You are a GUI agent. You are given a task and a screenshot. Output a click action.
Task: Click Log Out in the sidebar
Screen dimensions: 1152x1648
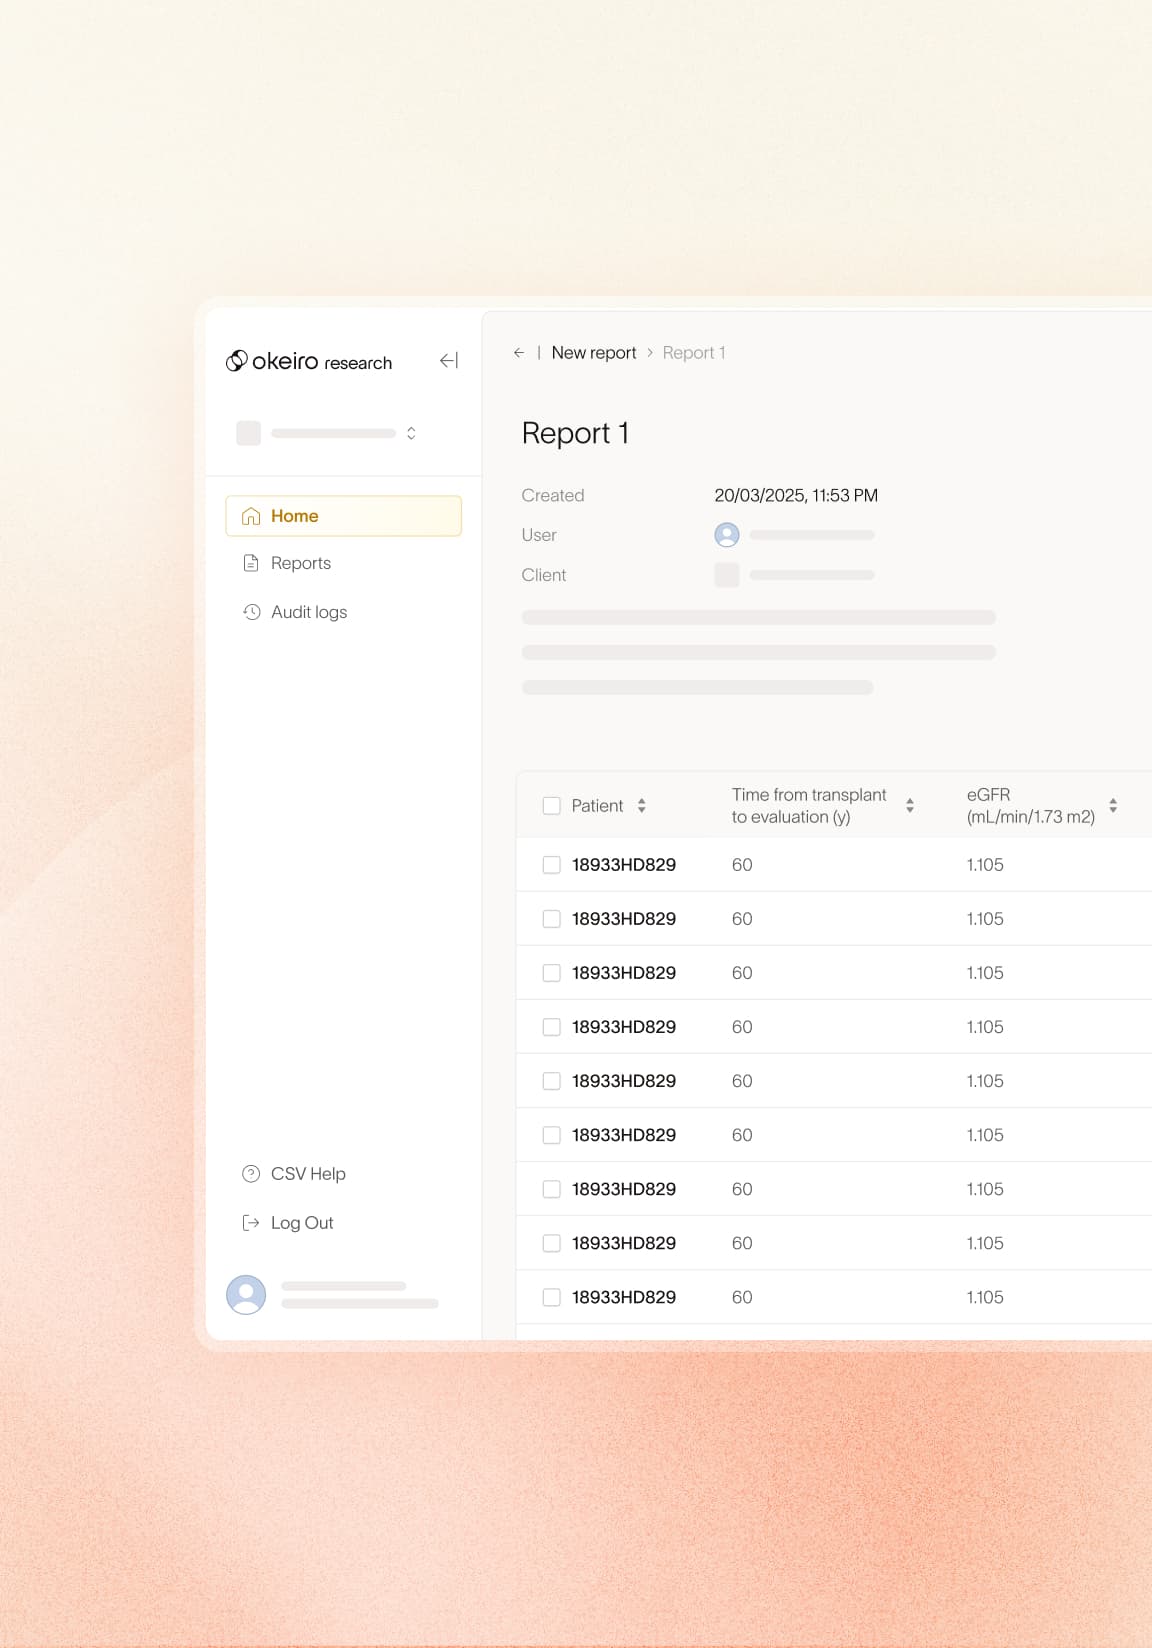pyautogui.click(x=302, y=1223)
